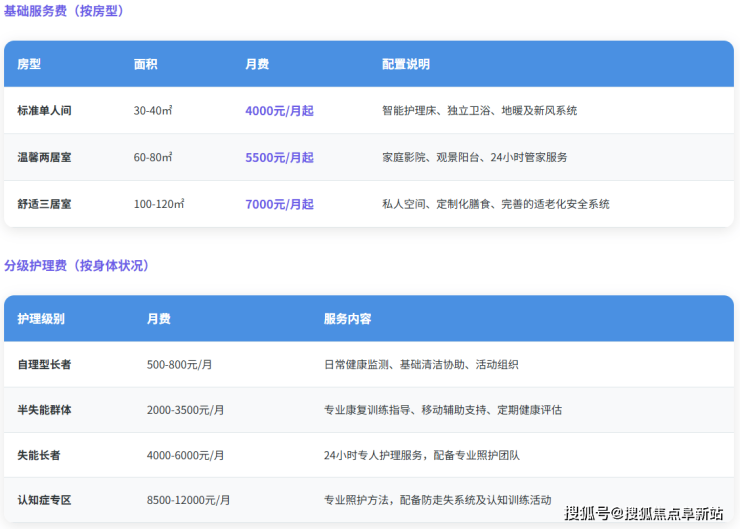This screenshot has width=740, height=529.
Task: Click the 5500元/月起 price text
Action: coord(279,158)
